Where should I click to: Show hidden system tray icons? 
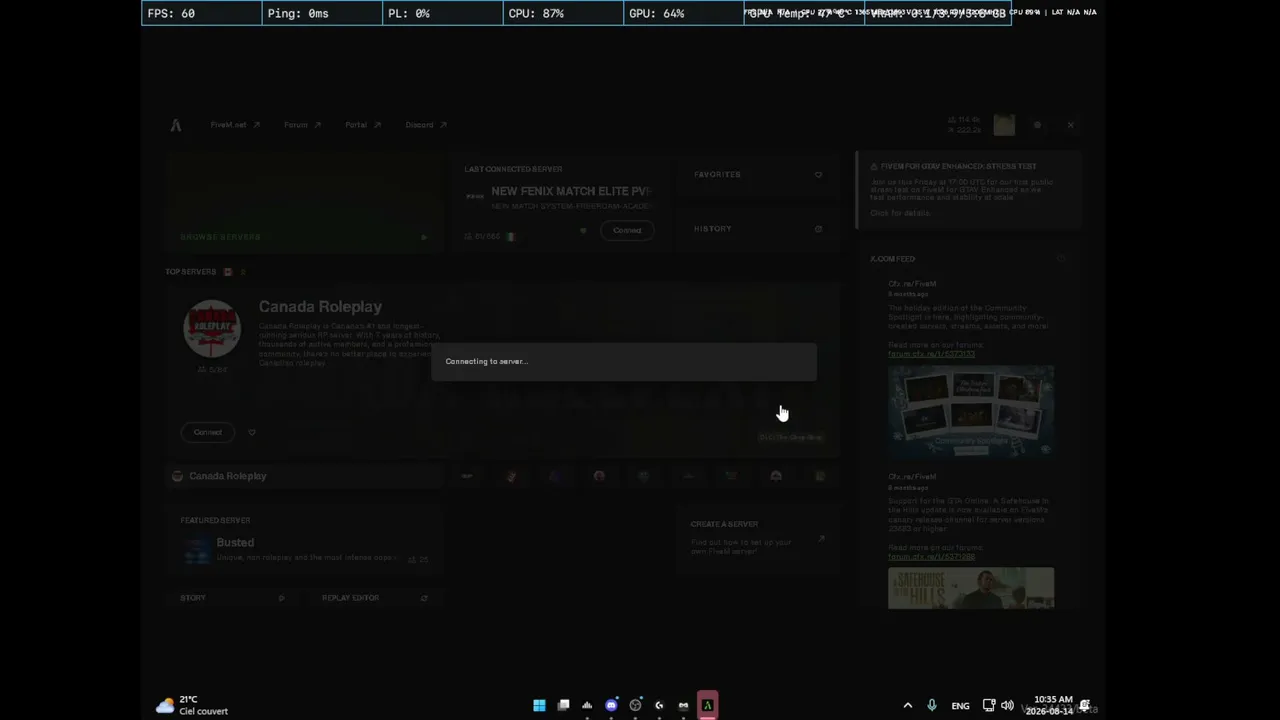click(x=908, y=706)
